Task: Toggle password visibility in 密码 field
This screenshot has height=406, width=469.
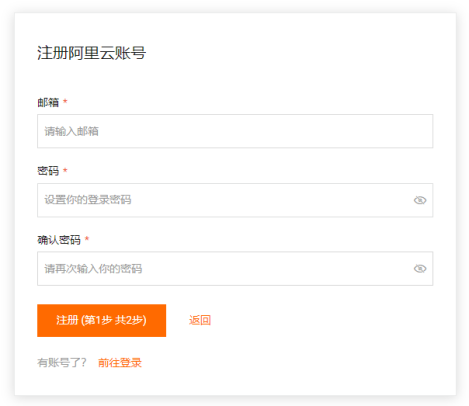Action: coord(420,200)
